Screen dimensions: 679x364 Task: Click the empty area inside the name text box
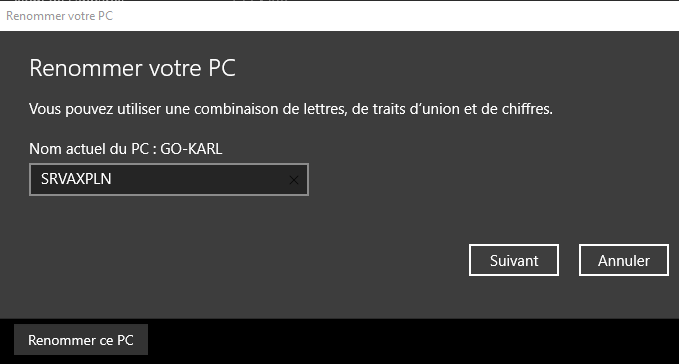point(199,180)
